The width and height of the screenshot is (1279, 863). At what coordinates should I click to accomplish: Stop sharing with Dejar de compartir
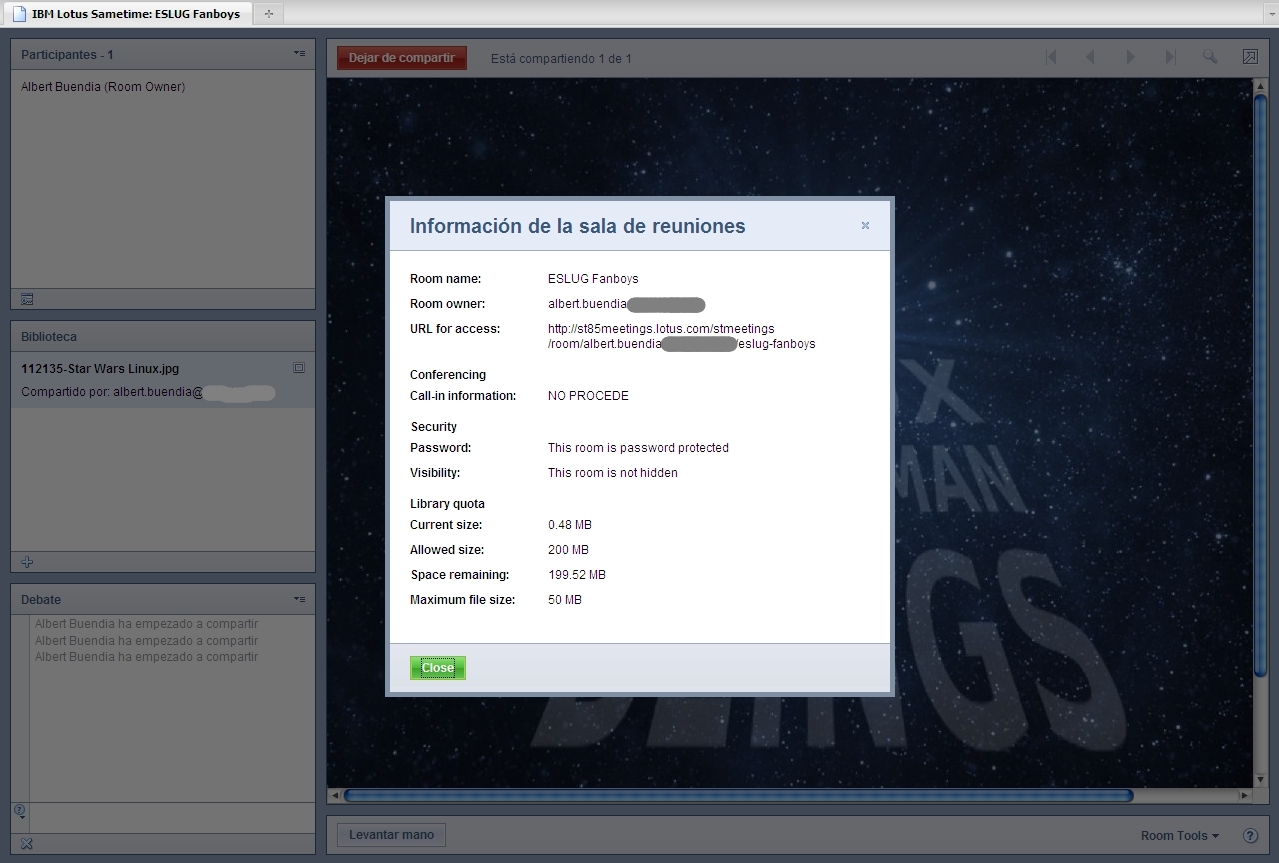coord(402,58)
